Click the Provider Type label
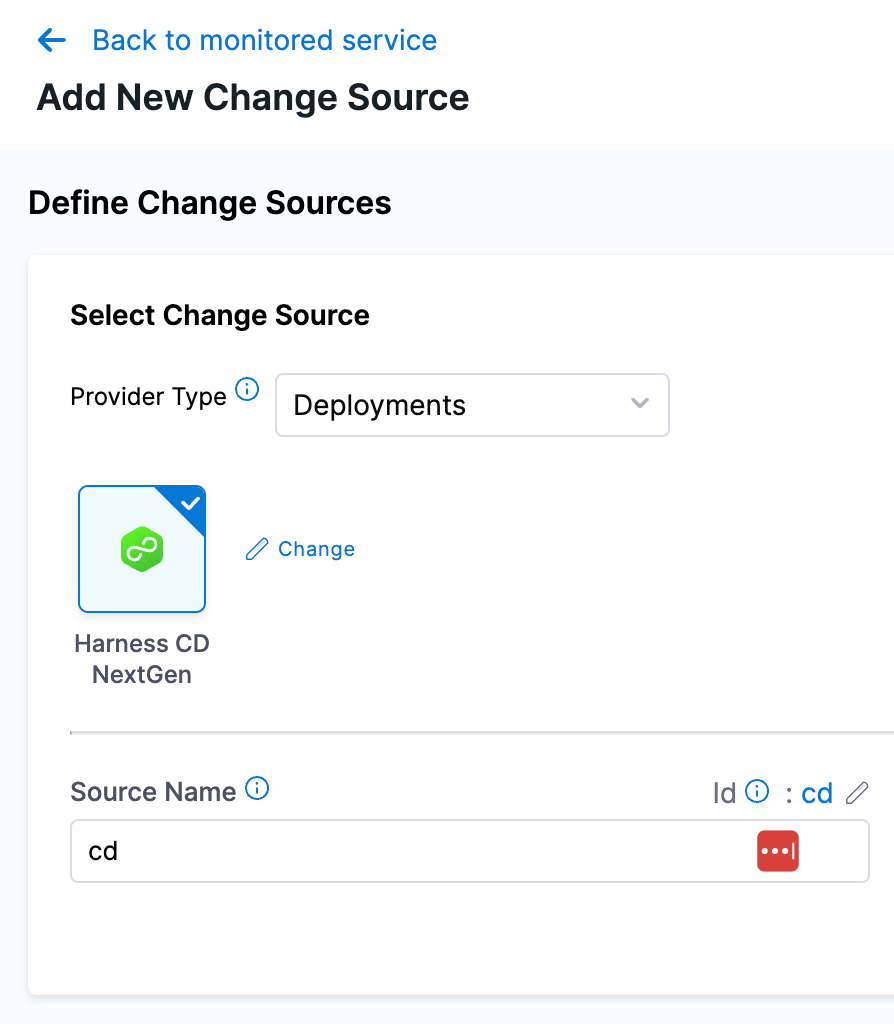Image resolution: width=894 pixels, height=1024 pixels. (148, 397)
